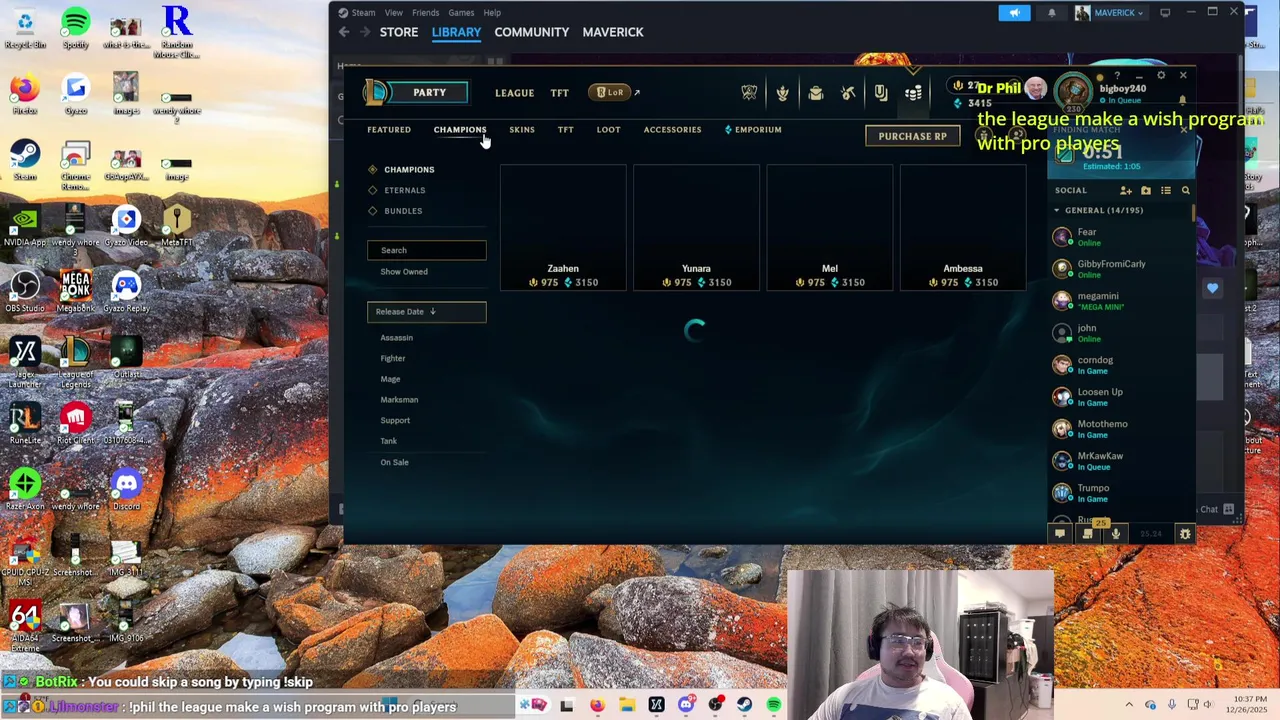This screenshot has height=720, width=1280.
Task: Switch to the Skins store tab
Action: tap(522, 130)
